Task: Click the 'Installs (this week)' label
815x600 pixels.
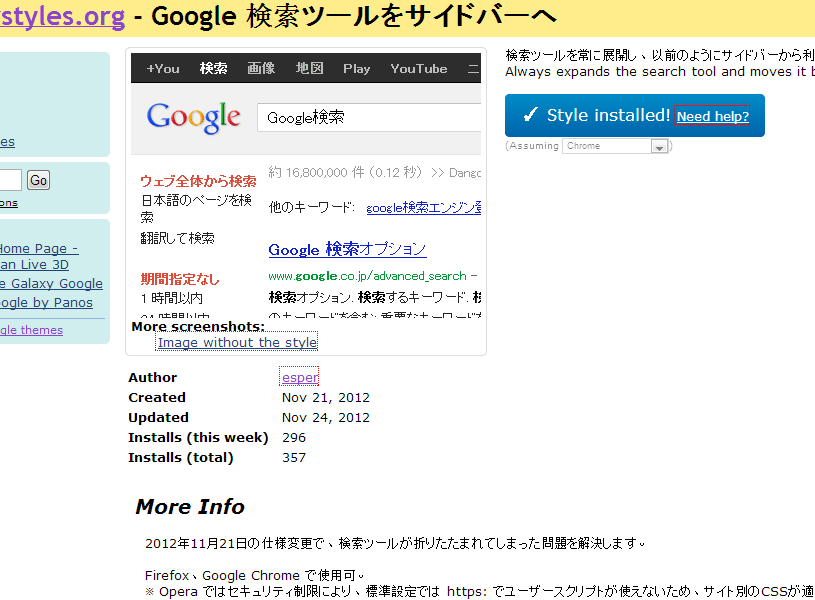Action: [199, 438]
